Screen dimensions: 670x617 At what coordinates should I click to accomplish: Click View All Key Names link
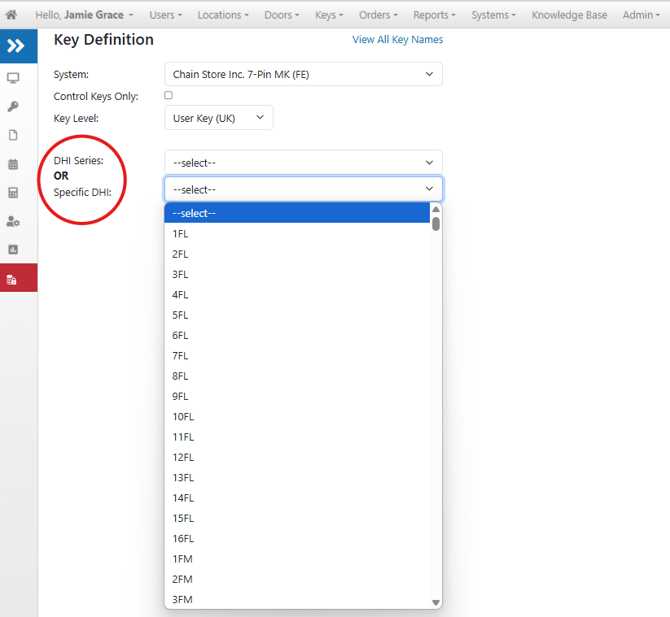tap(397, 40)
